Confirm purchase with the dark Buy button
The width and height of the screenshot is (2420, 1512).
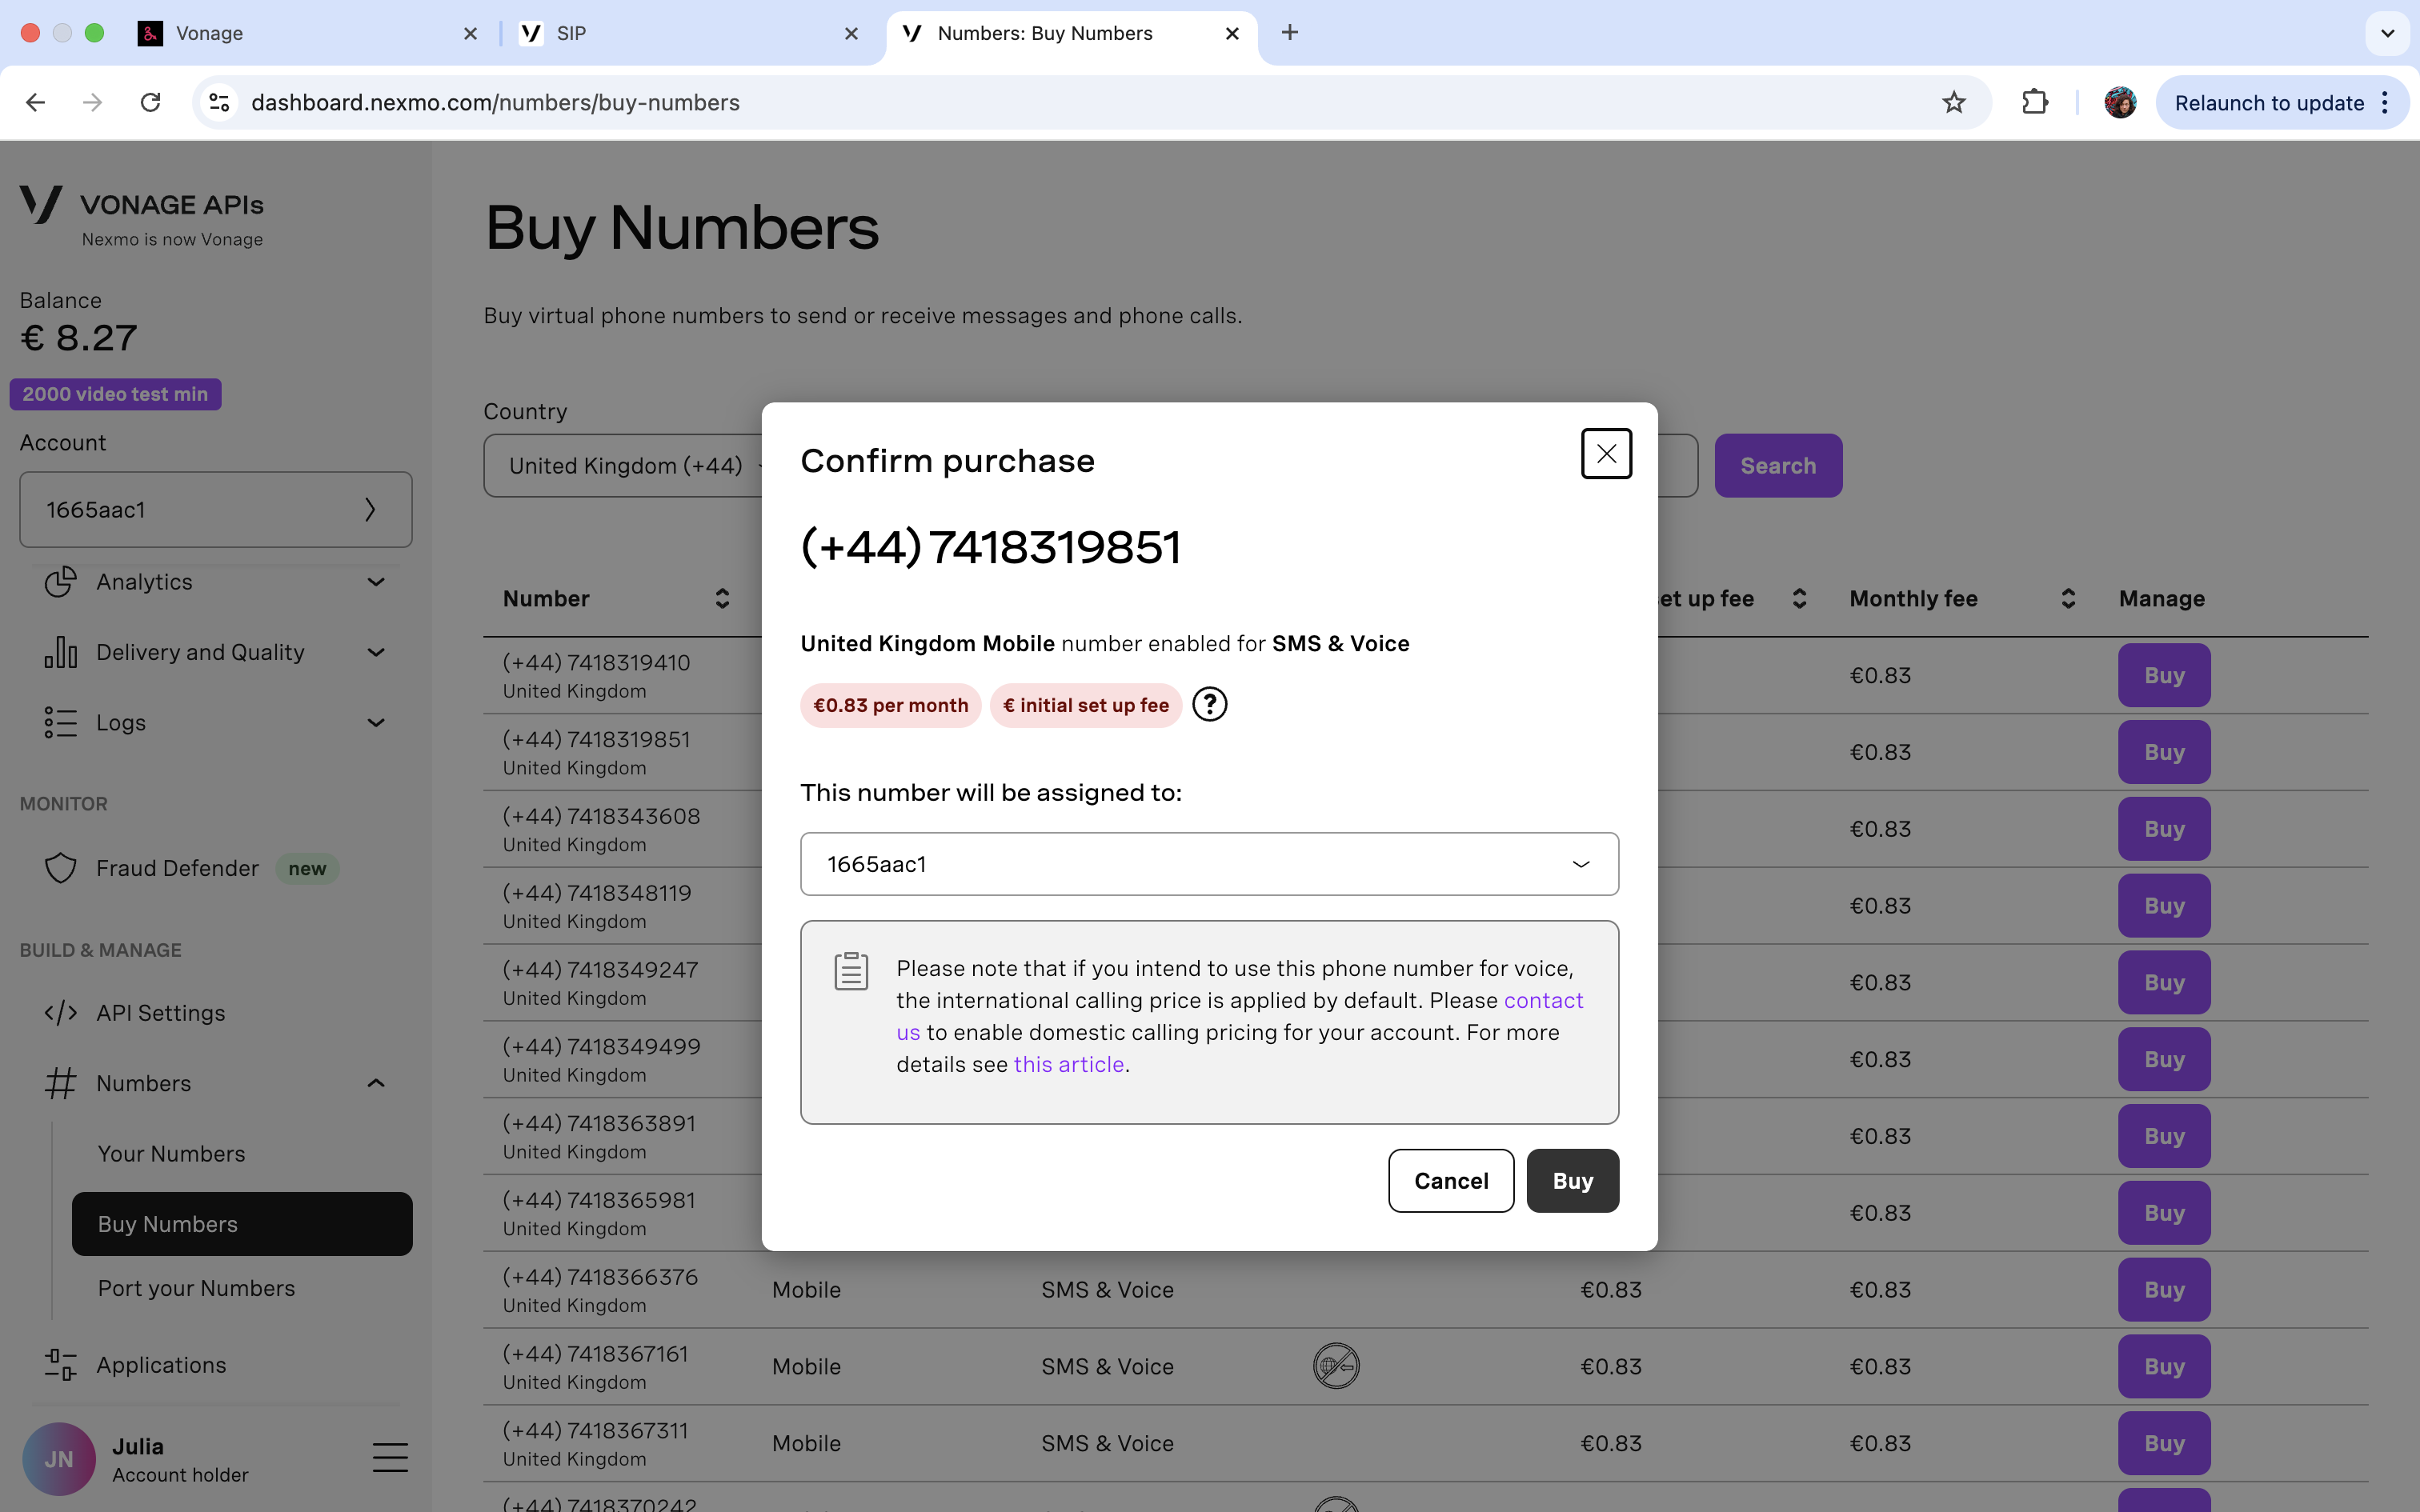(x=1572, y=1181)
